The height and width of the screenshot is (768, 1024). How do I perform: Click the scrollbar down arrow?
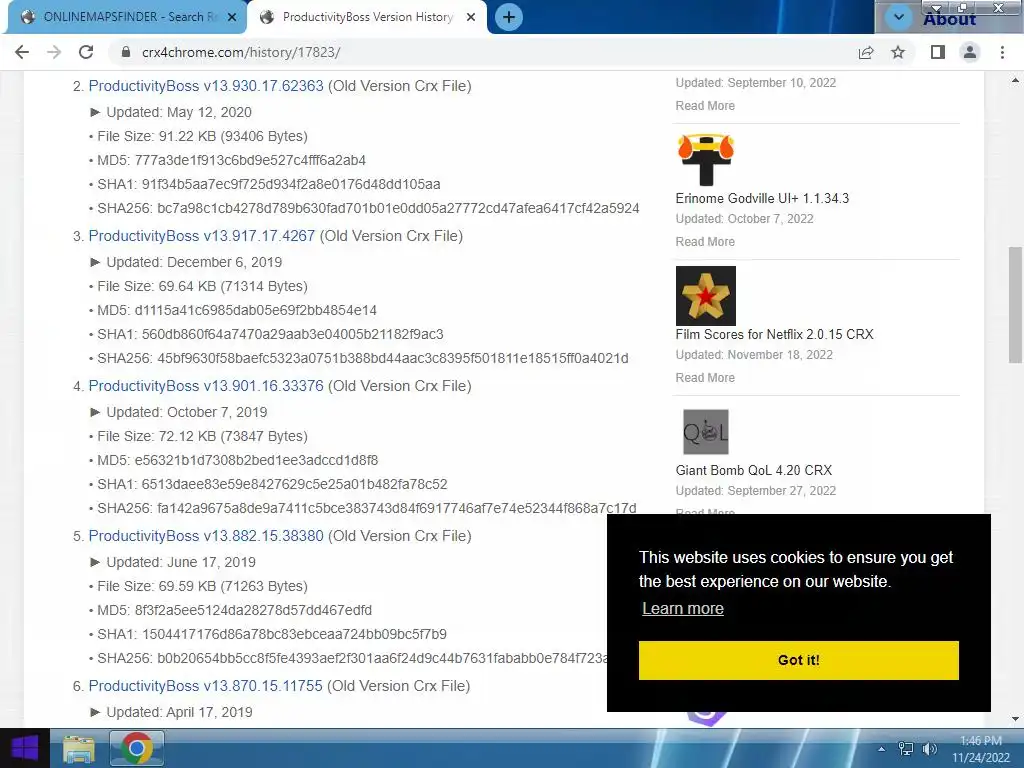pyautogui.click(x=1015, y=719)
